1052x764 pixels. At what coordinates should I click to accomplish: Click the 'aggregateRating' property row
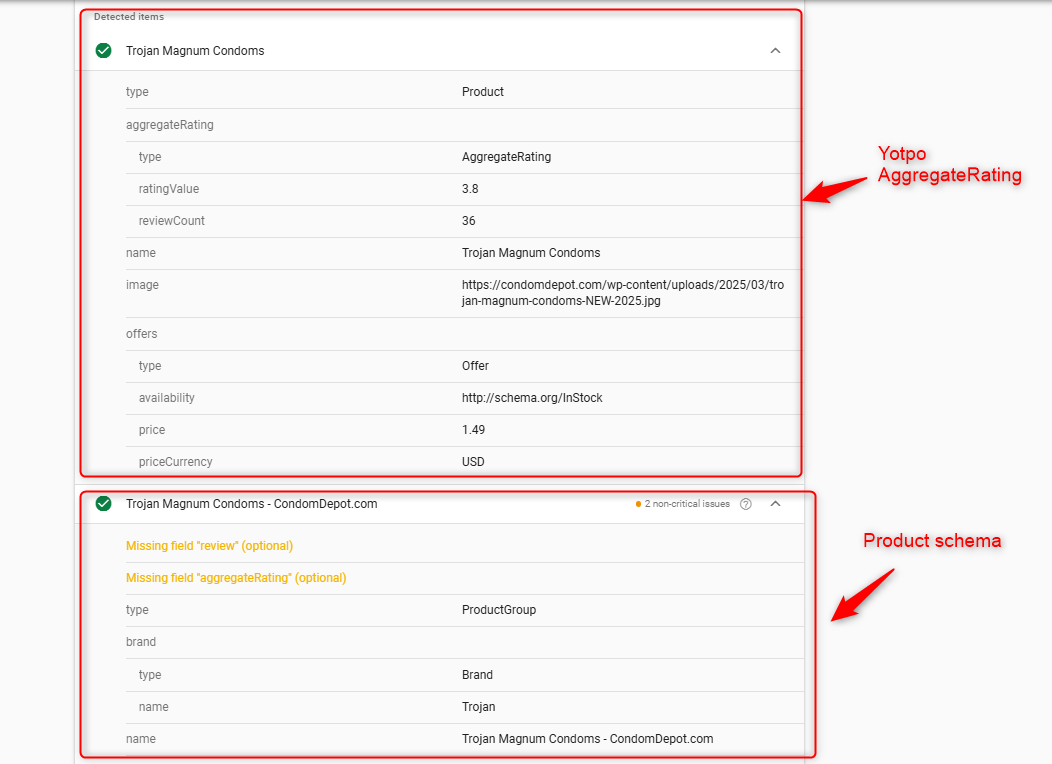tap(463, 125)
